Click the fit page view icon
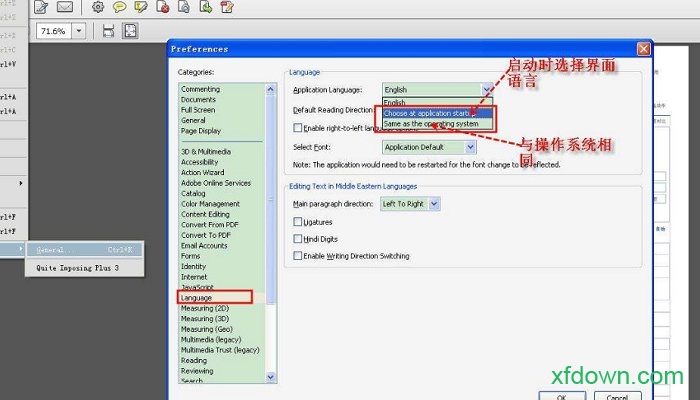This screenshot has height=400, width=700. coord(130,32)
